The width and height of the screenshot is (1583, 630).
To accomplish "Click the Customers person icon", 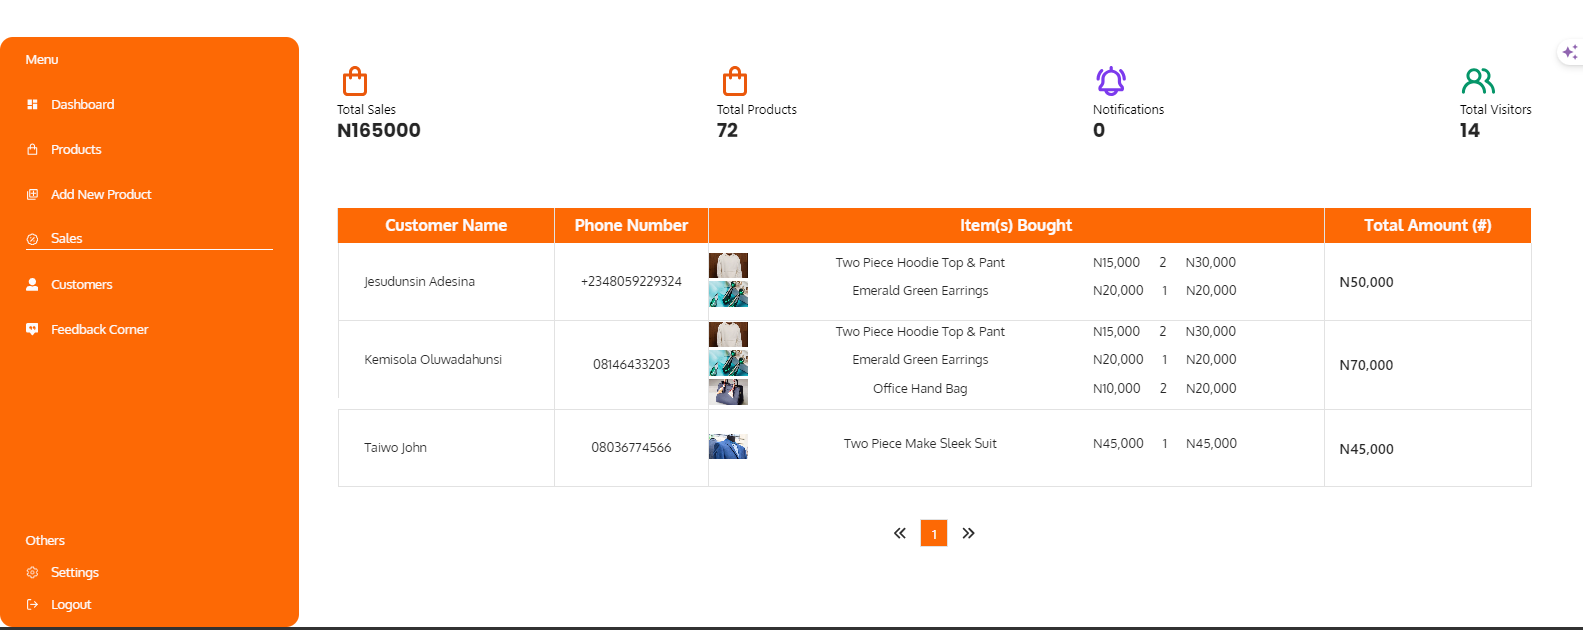I will click(x=32, y=284).
